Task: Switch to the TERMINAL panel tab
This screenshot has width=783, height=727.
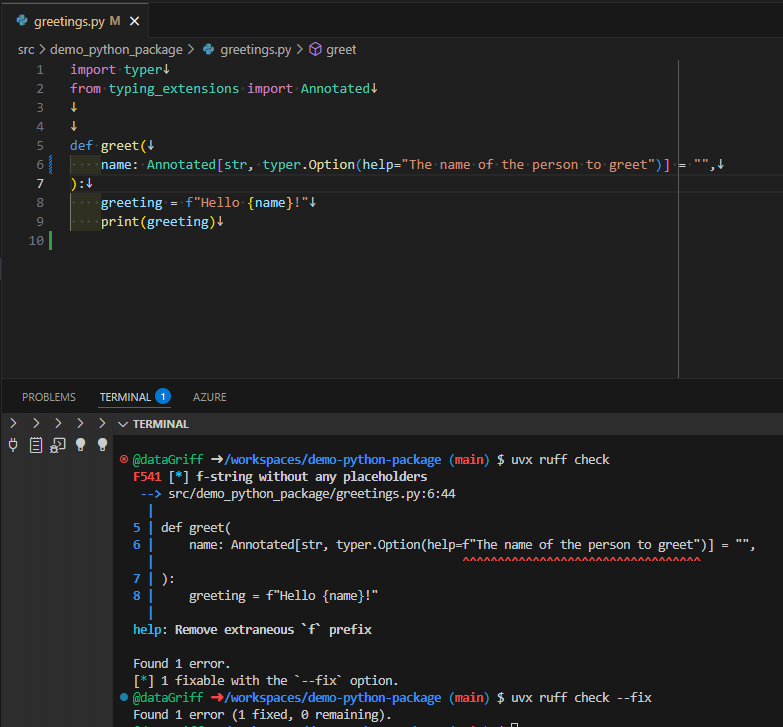Action: pos(125,397)
